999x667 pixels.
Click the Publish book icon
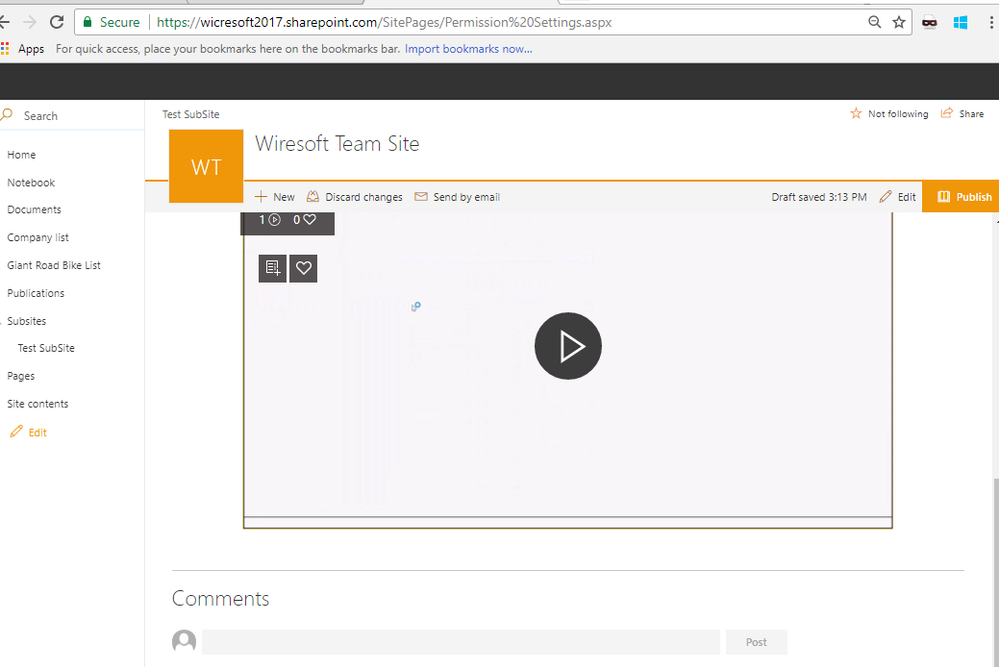point(944,197)
